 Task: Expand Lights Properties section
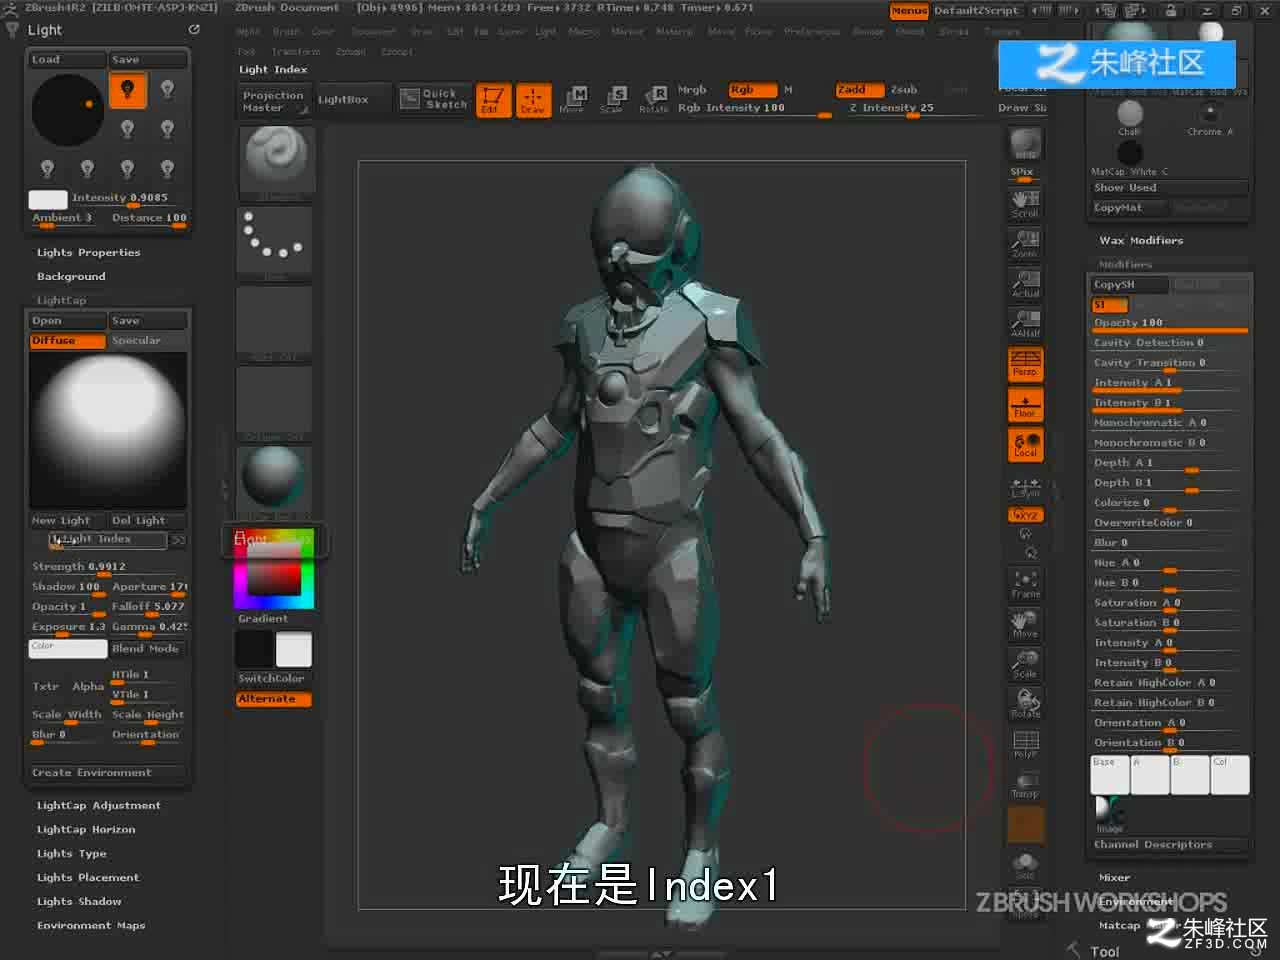pos(88,253)
